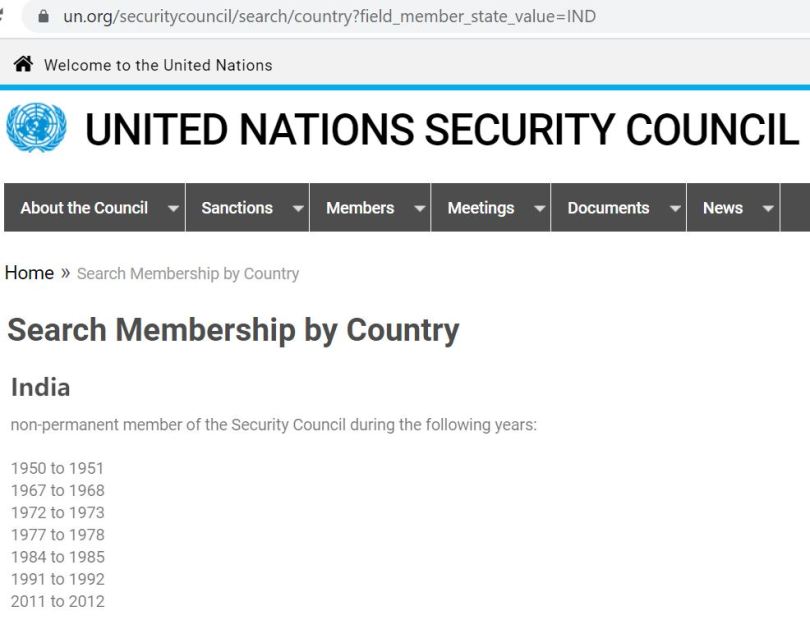Click the United Nations emblem logo
810x620 pixels.
point(36,130)
